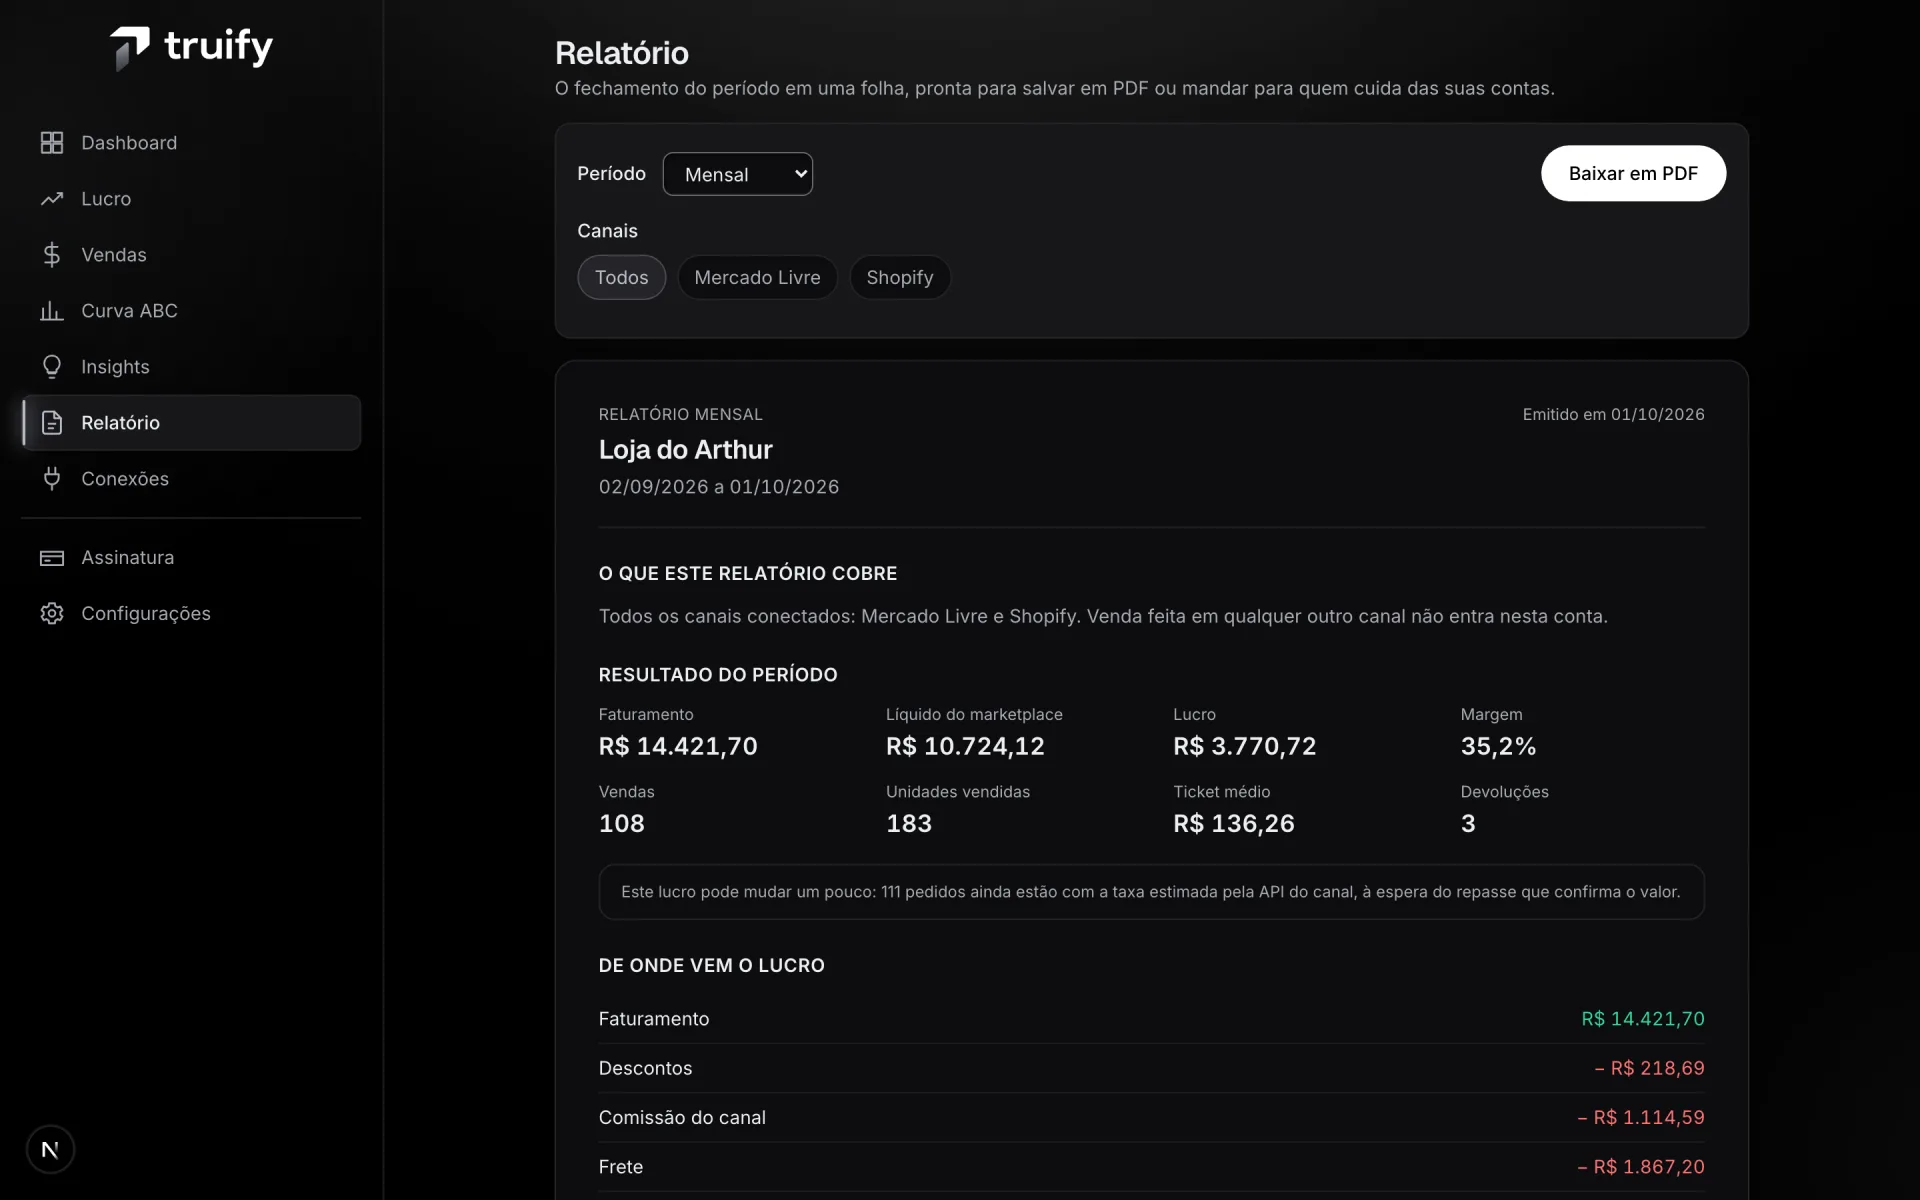
Task: Click the Assinatura credit card icon
Action: (x=52, y=558)
